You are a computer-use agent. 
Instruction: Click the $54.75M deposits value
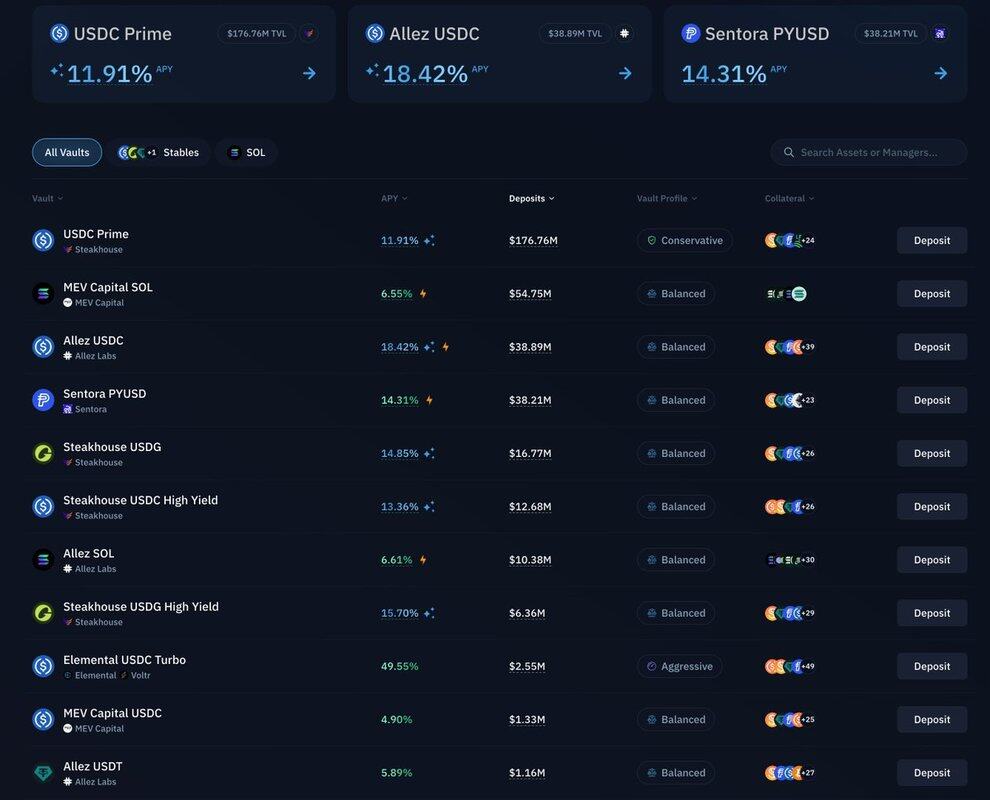[530, 294]
